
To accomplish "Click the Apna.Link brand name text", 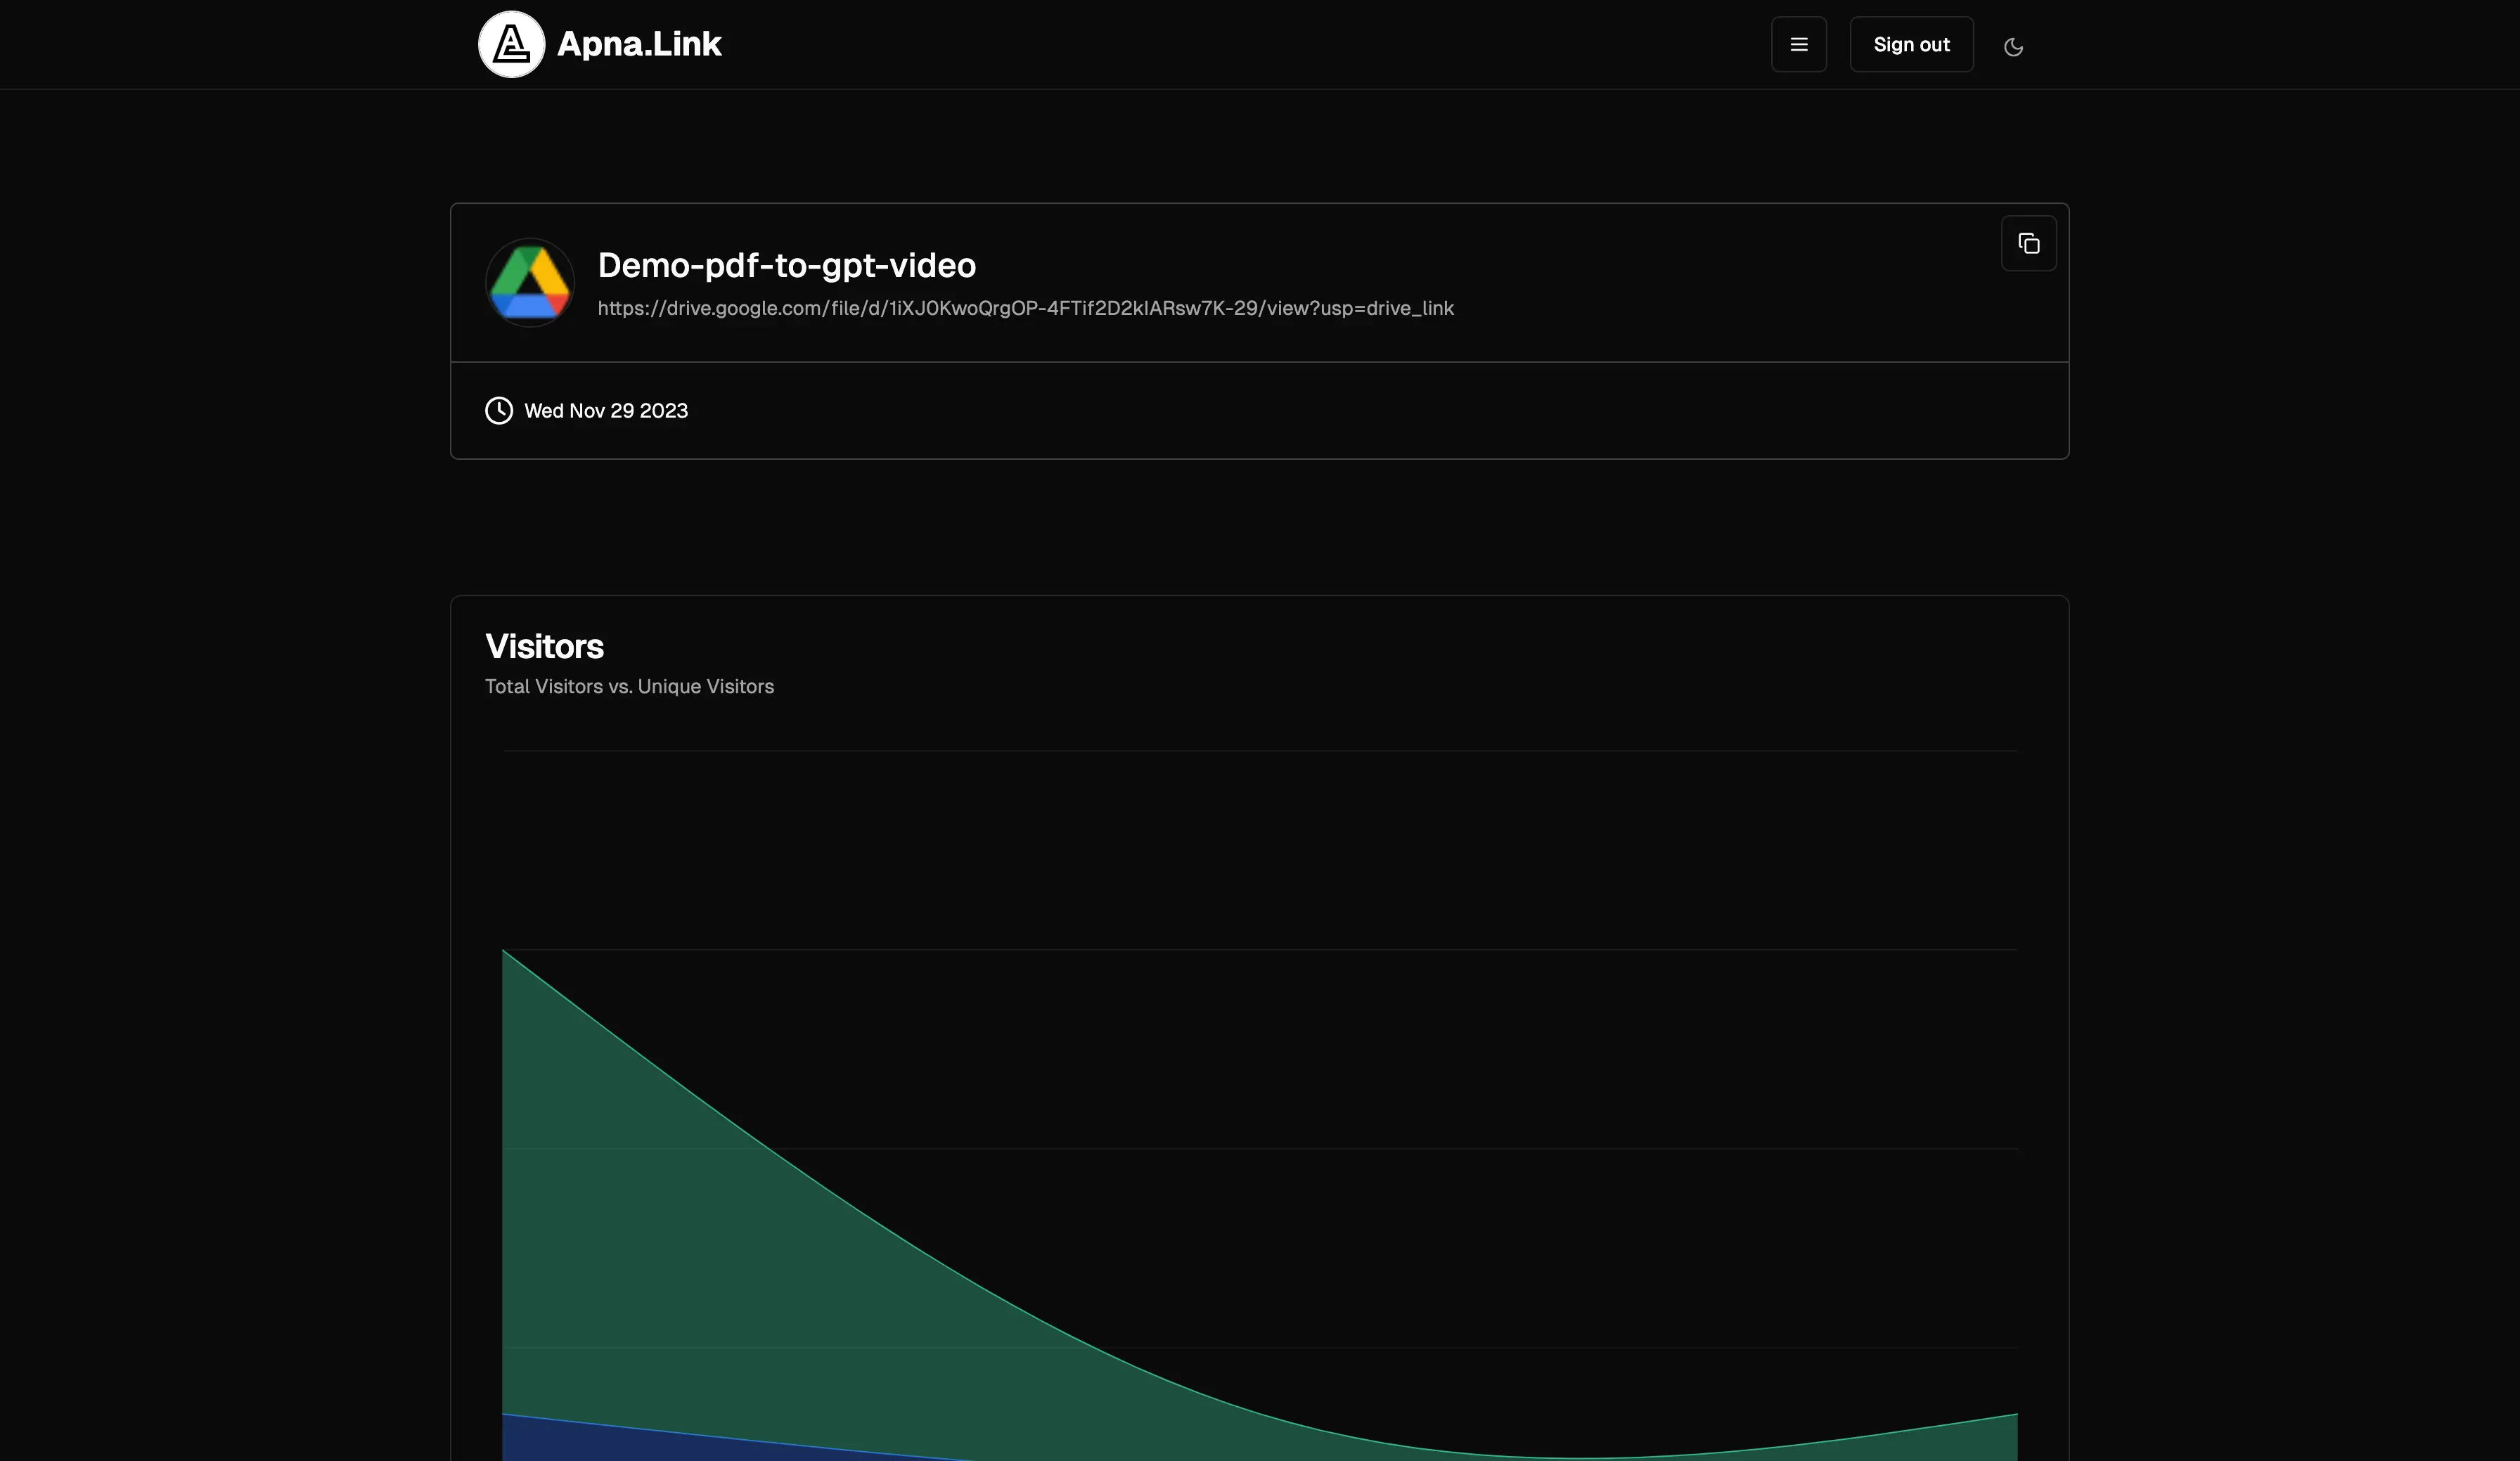I will (639, 44).
